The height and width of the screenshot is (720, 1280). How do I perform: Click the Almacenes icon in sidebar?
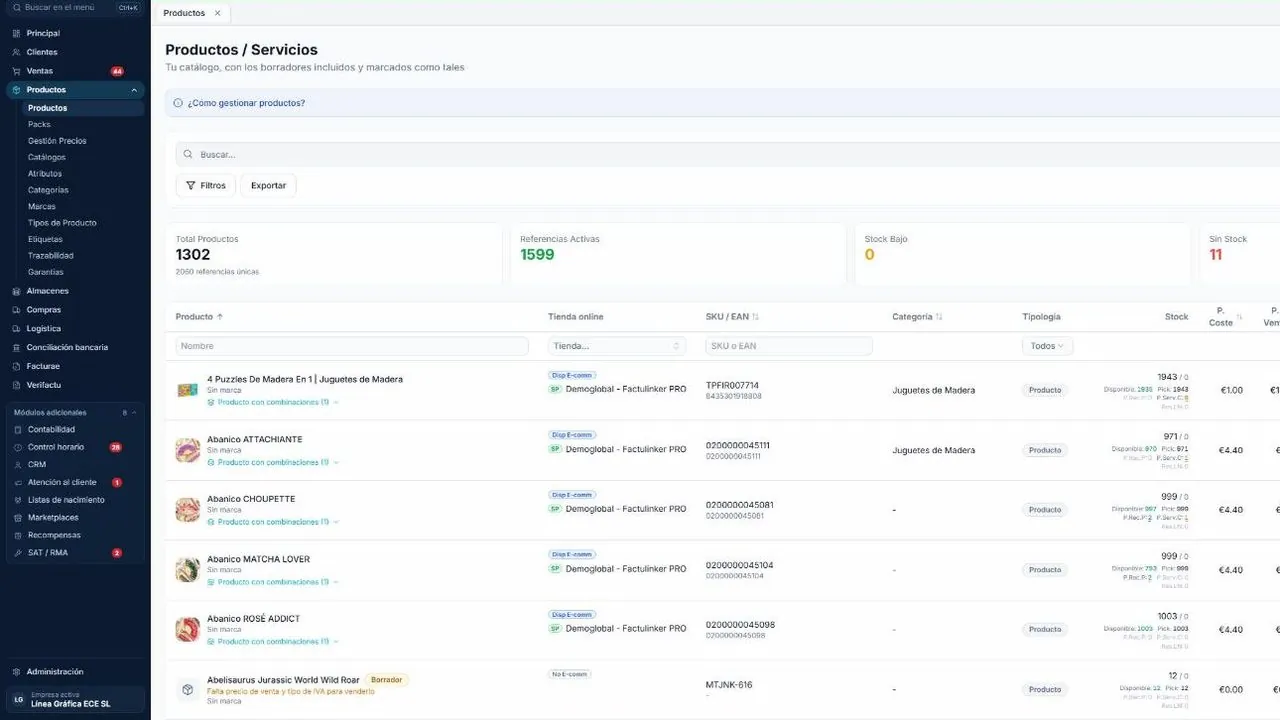[x=16, y=291]
